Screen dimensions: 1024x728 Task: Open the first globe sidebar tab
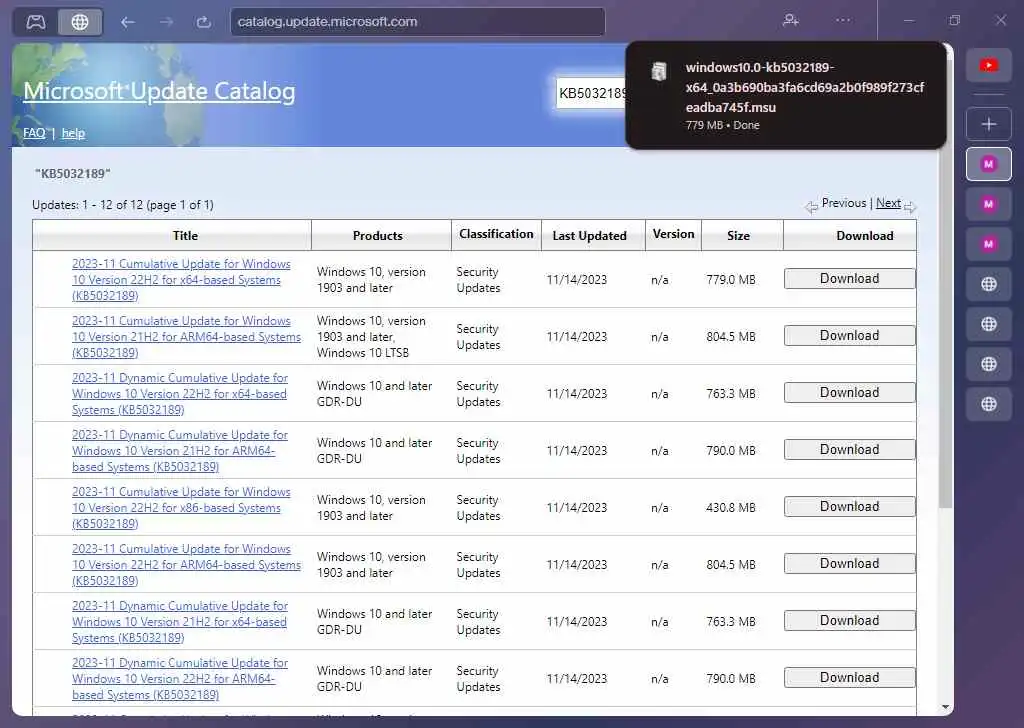[x=989, y=284]
